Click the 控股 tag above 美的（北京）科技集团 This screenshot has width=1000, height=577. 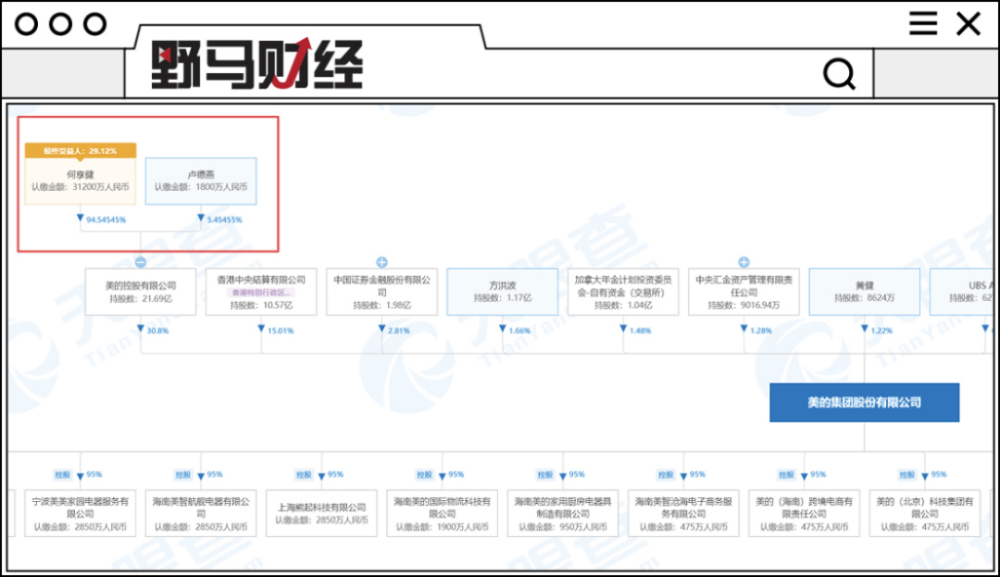coord(907,474)
